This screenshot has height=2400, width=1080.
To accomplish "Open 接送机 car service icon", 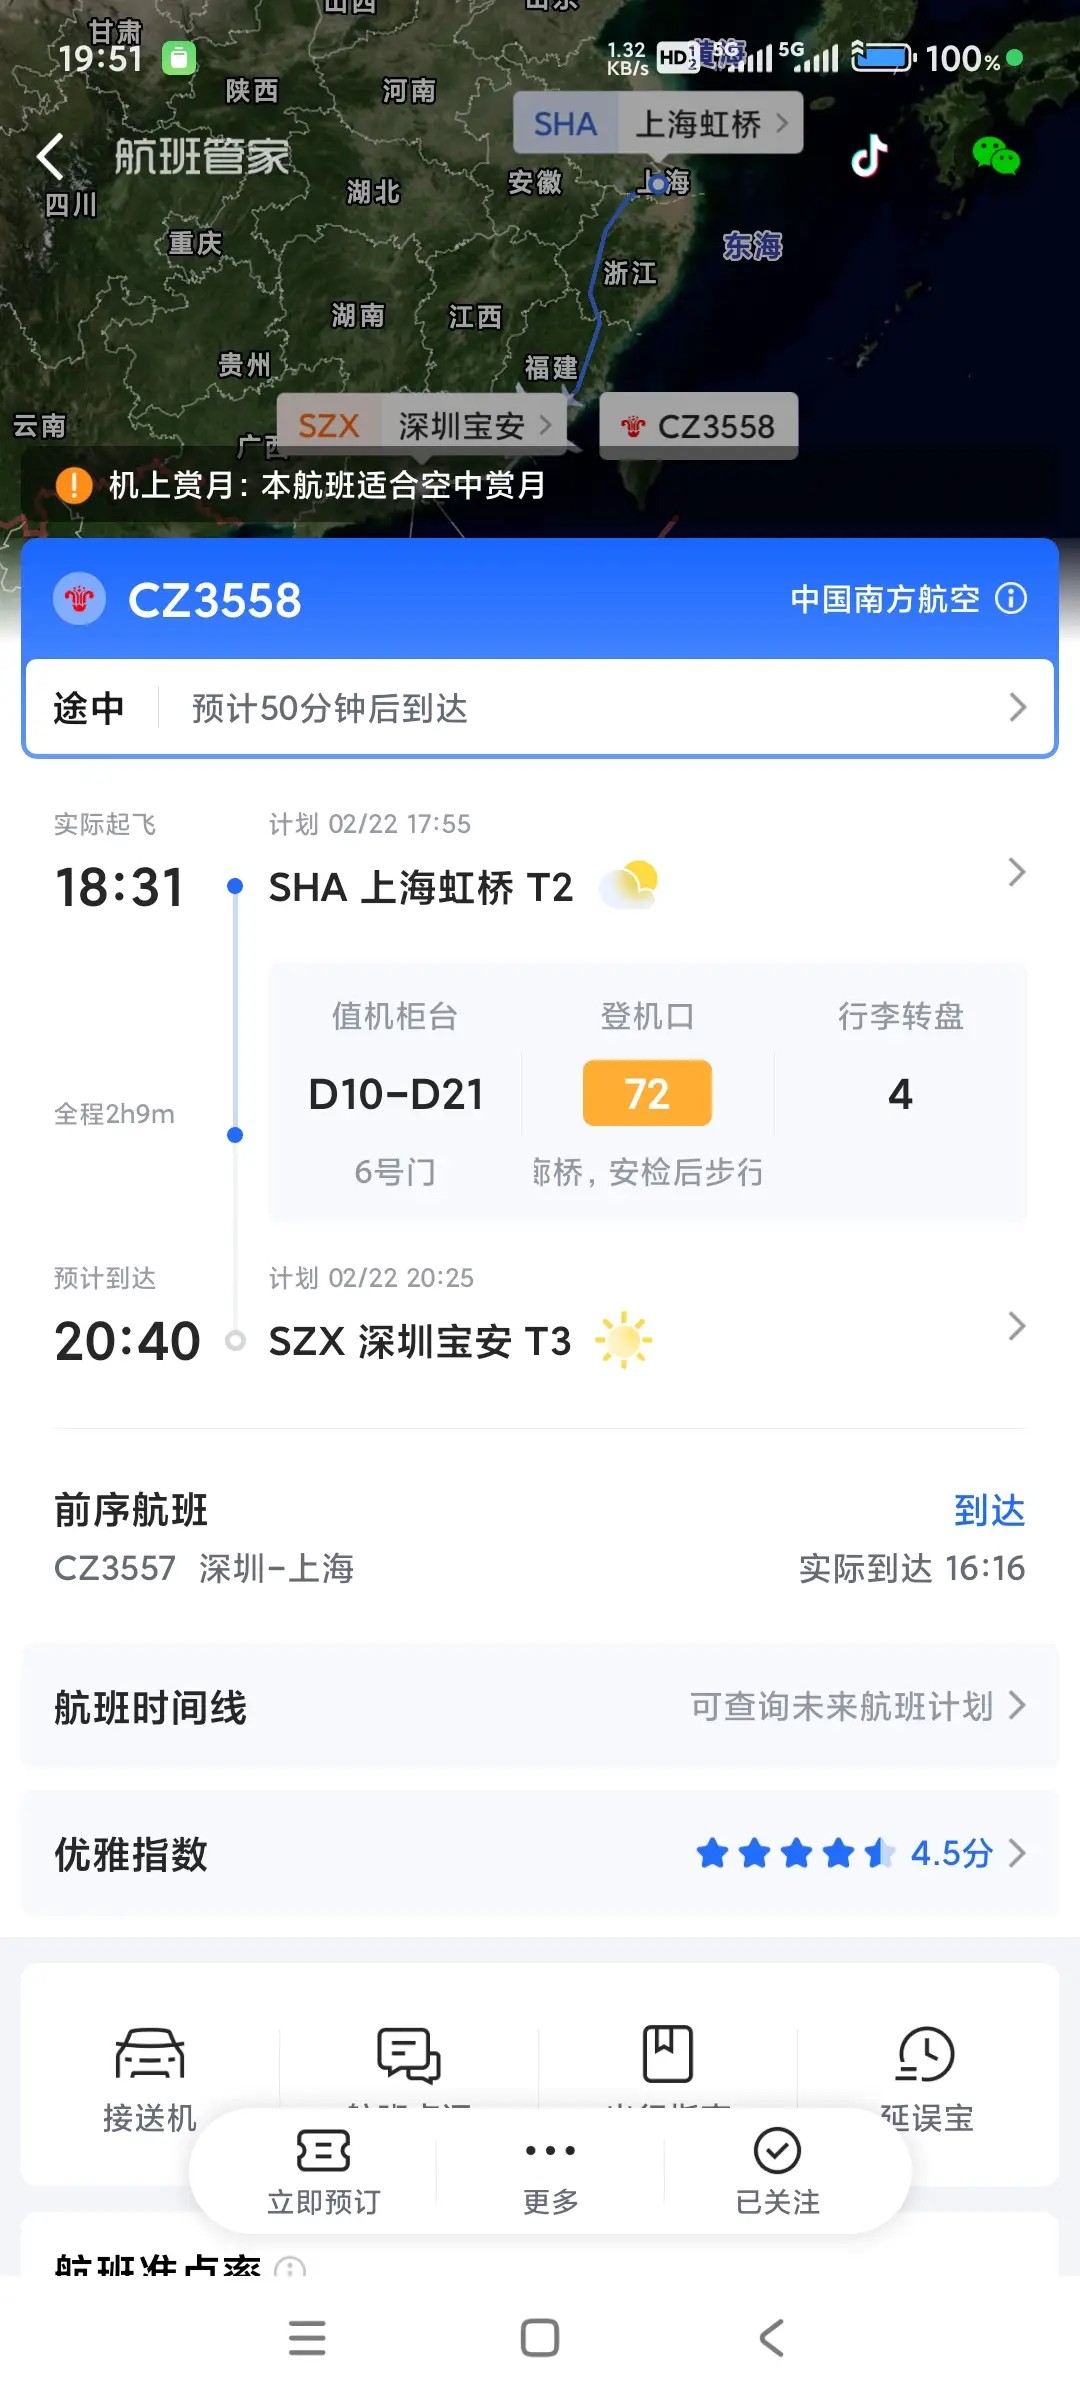I will click(x=150, y=2055).
